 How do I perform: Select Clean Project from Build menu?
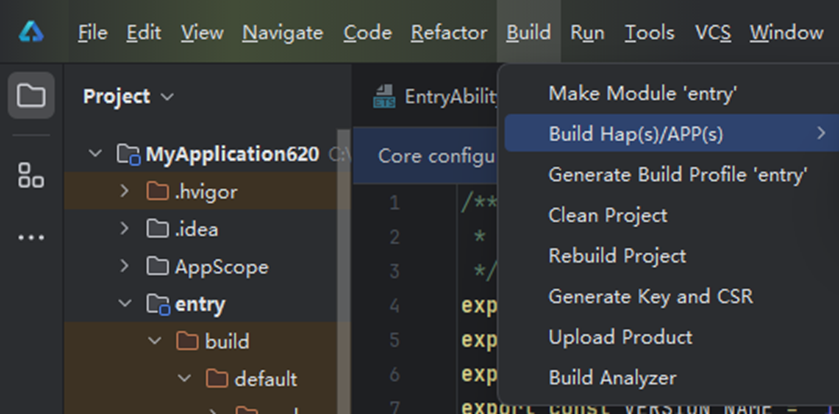pyautogui.click(x=608, y=215)
